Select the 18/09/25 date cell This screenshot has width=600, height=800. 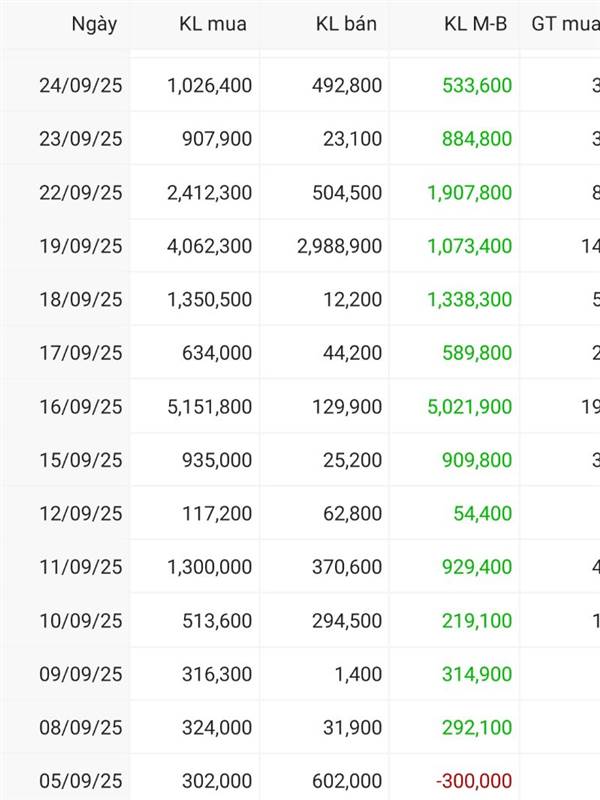tap(81, 299)
